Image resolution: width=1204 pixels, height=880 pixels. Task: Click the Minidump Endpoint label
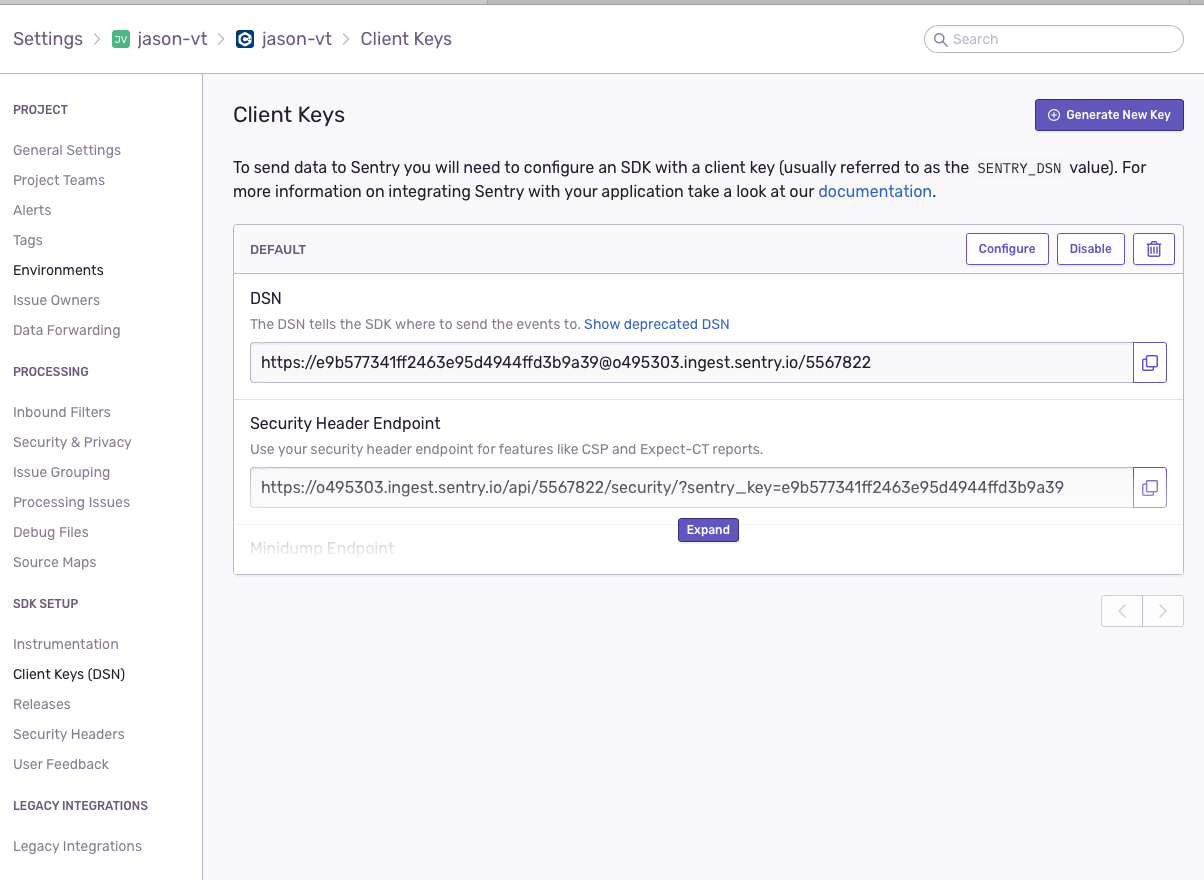322,548
